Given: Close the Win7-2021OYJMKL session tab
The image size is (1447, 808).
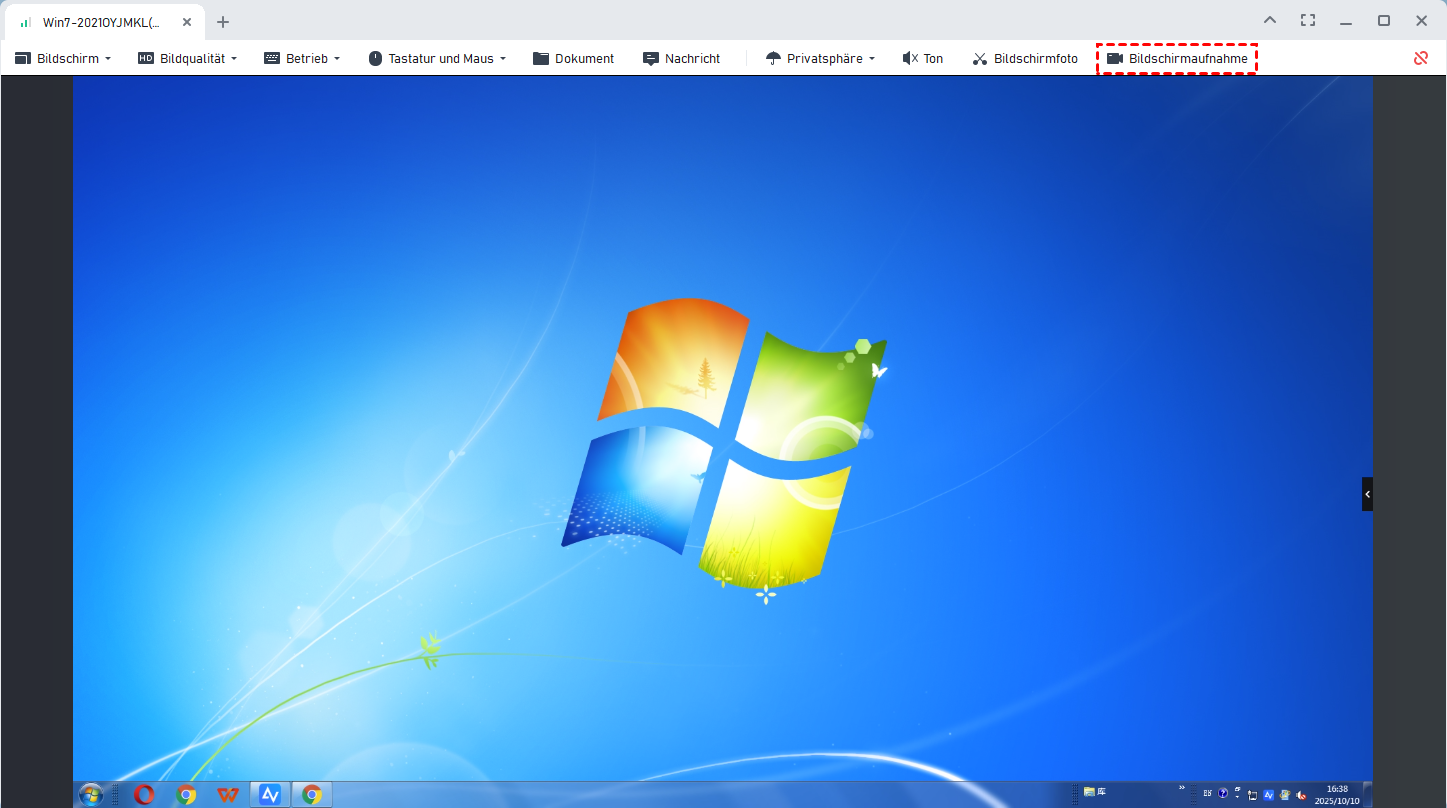Looking at the screenshot, I should point(187,22).
